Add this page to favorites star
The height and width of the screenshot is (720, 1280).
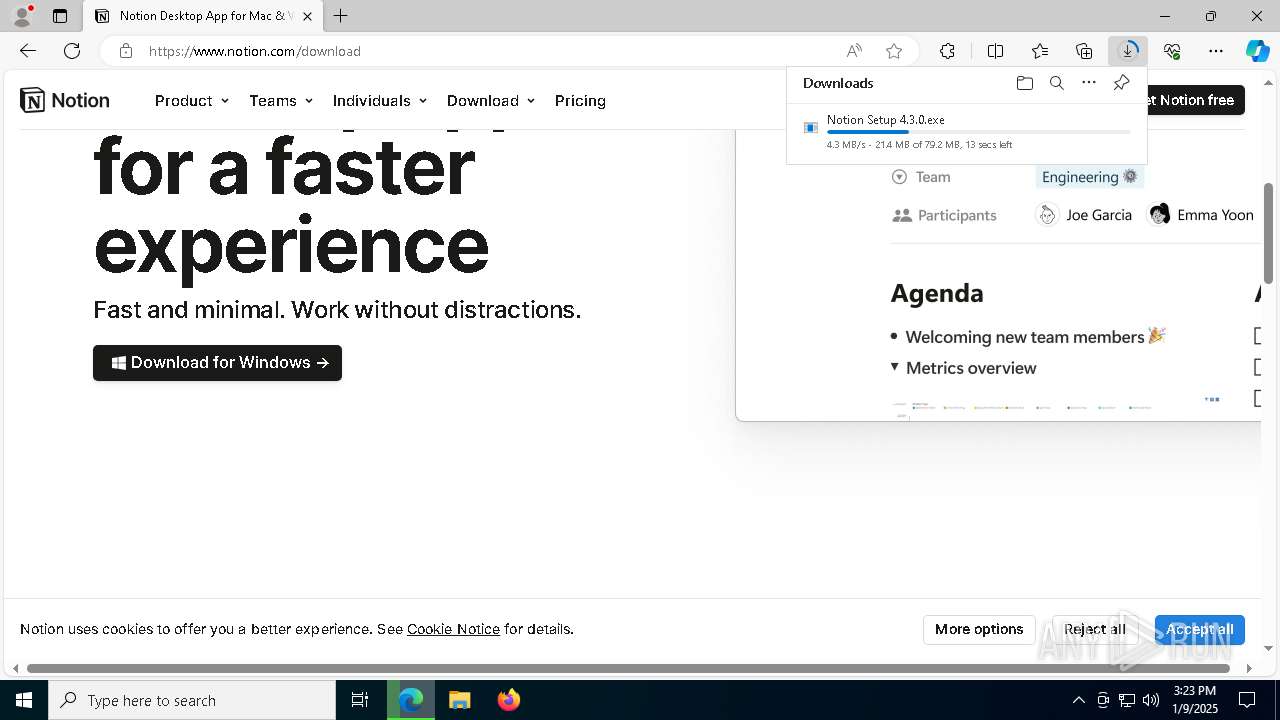click(894, 51)
